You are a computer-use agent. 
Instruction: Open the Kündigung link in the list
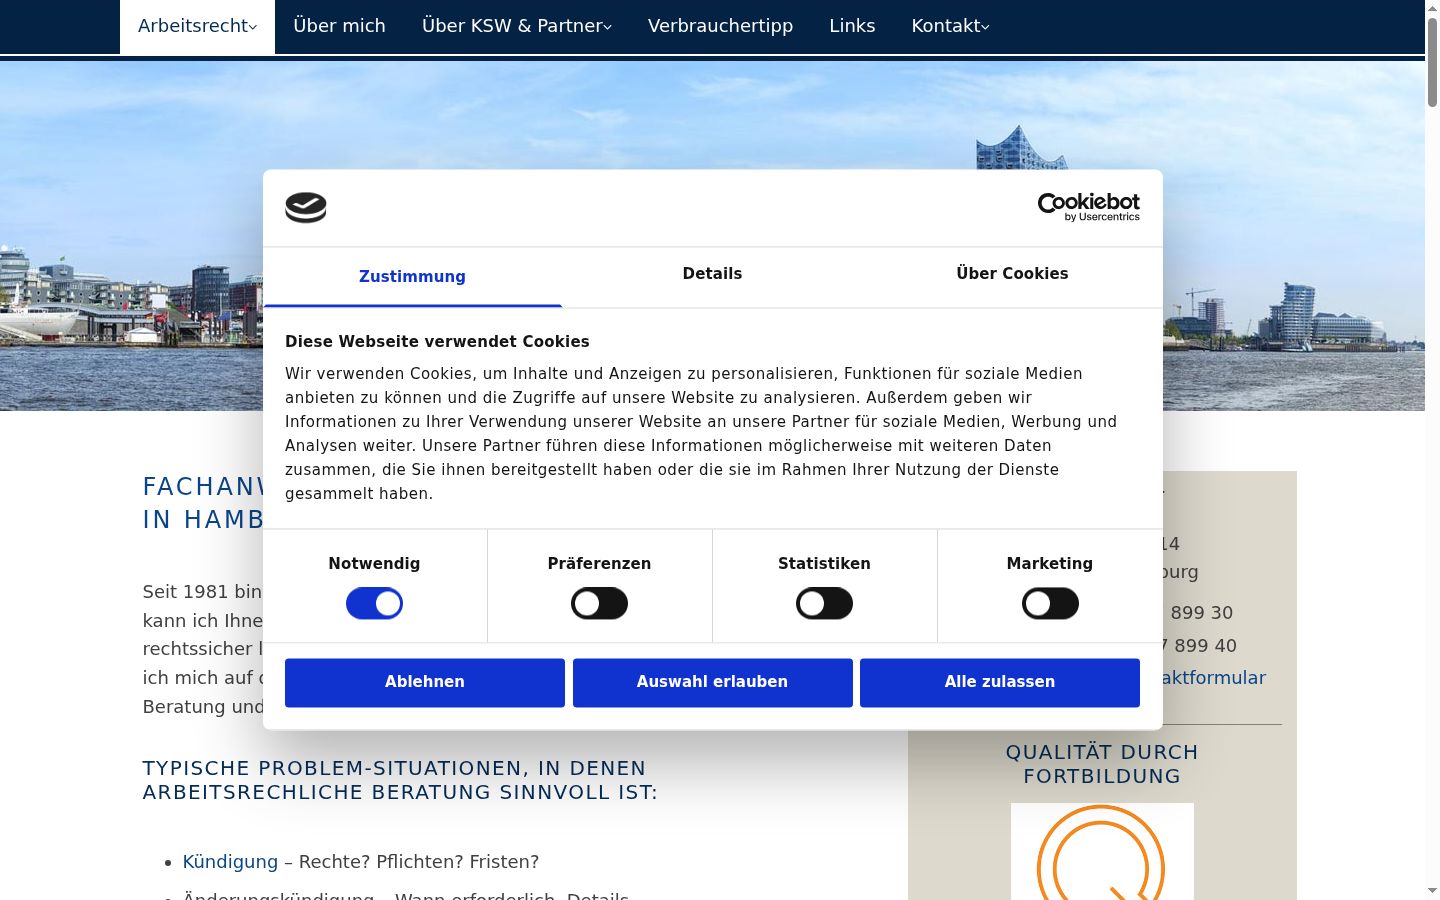pyautogui.click(x=230, y=862)
